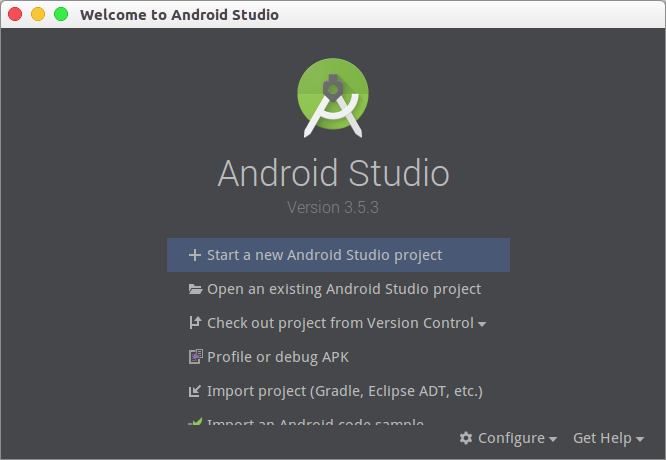
Task: Open an existing Android Studio project
Action: [x=338, y=289]
